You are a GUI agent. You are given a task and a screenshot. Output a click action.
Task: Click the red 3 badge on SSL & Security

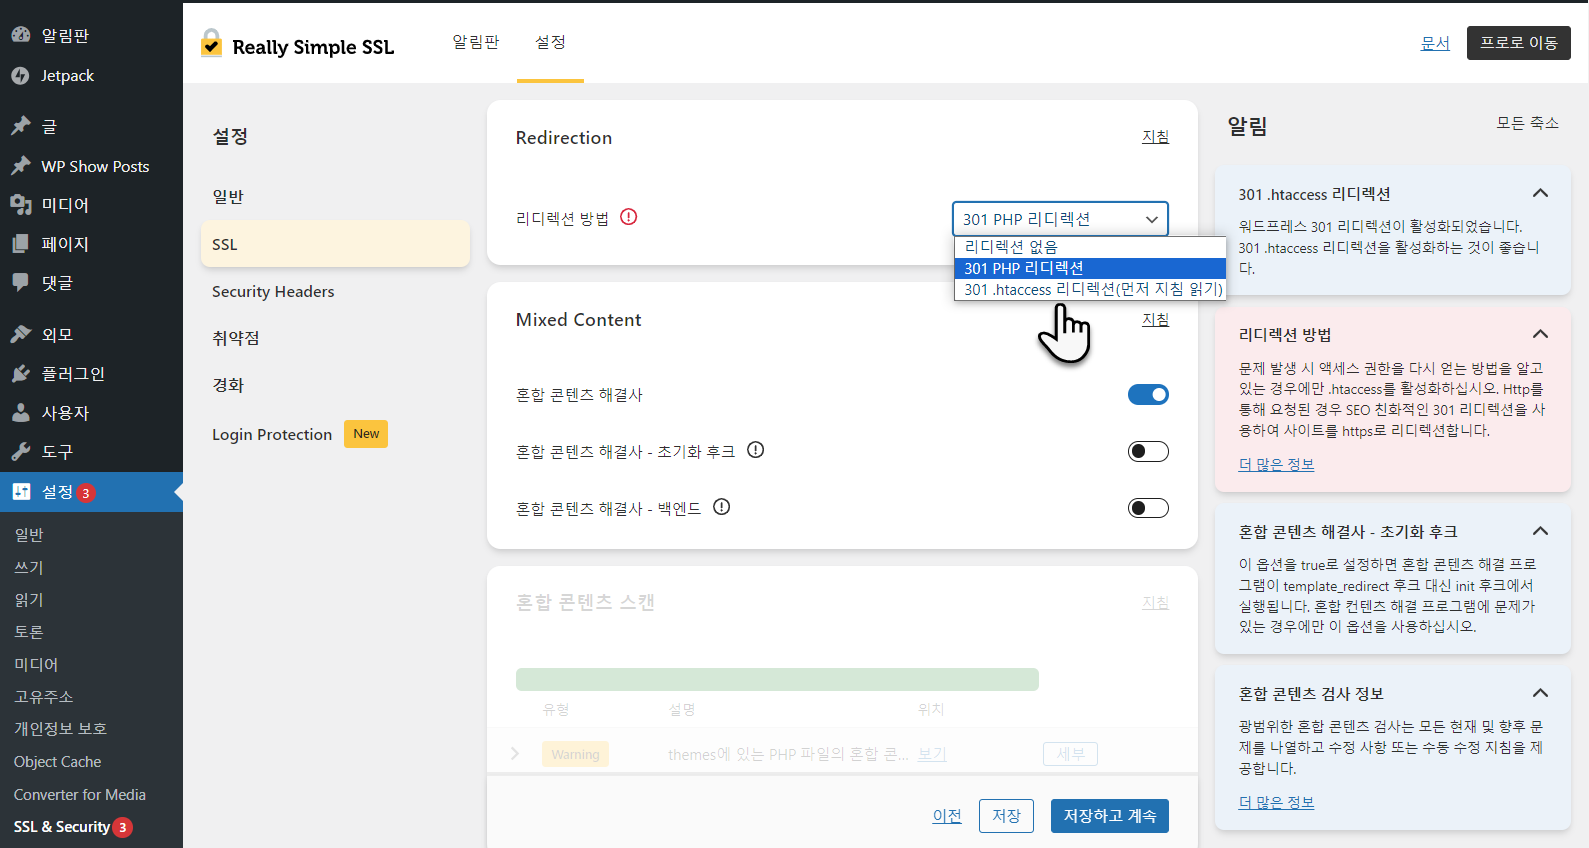pos(122,827)
